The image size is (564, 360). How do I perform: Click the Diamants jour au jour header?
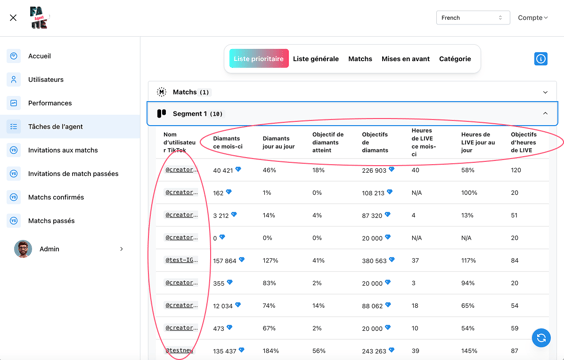pos(279,142)
